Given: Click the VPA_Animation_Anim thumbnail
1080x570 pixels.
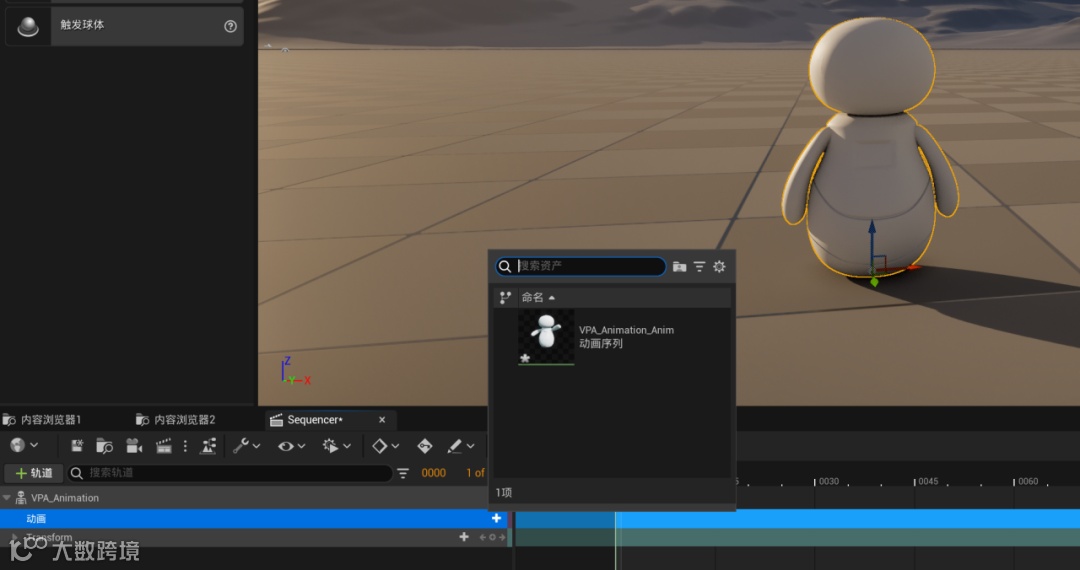Looking at the screenshot, I should tap(546, 337).
